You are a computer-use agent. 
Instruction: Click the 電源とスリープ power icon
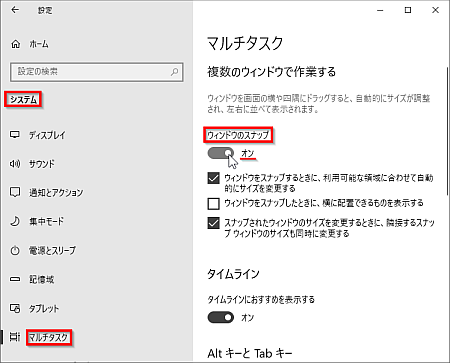pos(15,250)
